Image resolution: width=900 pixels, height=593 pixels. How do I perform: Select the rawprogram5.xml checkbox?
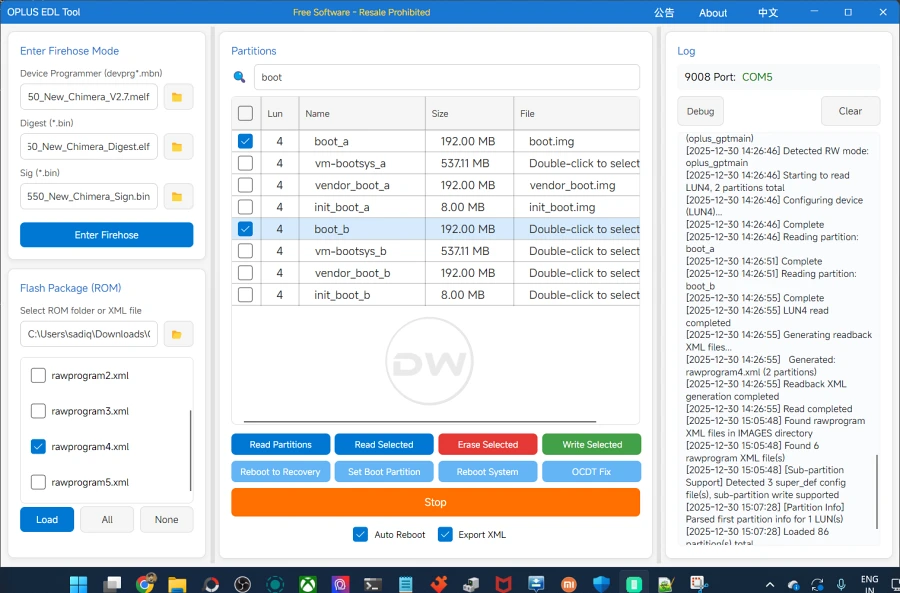38,482
